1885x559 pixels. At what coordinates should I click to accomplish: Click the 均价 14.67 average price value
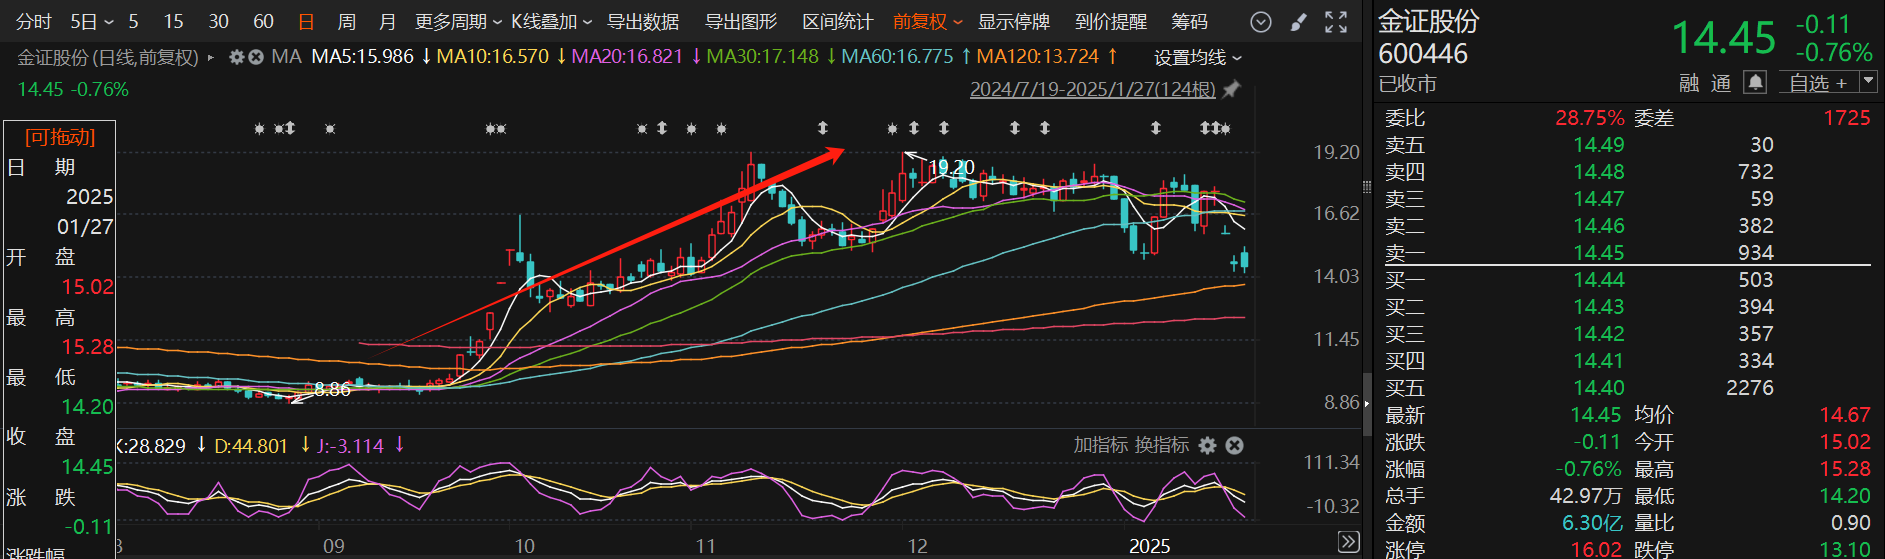pyautogui.click(x=1844, y=415)
